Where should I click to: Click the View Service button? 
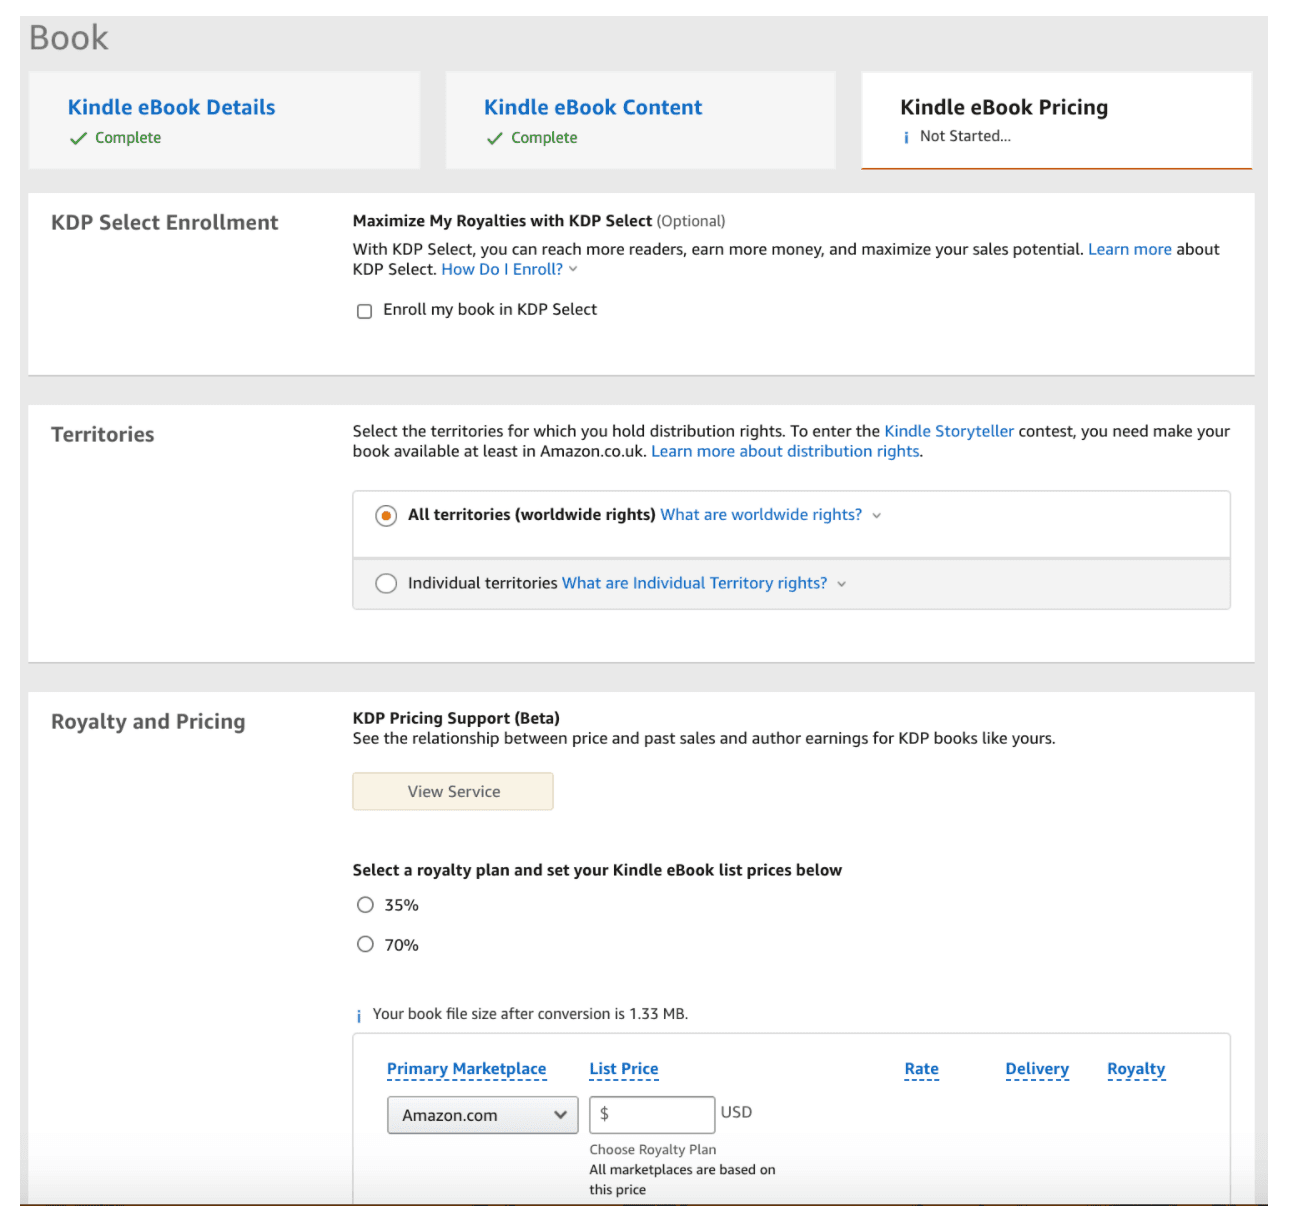click(x=452, y=791)
